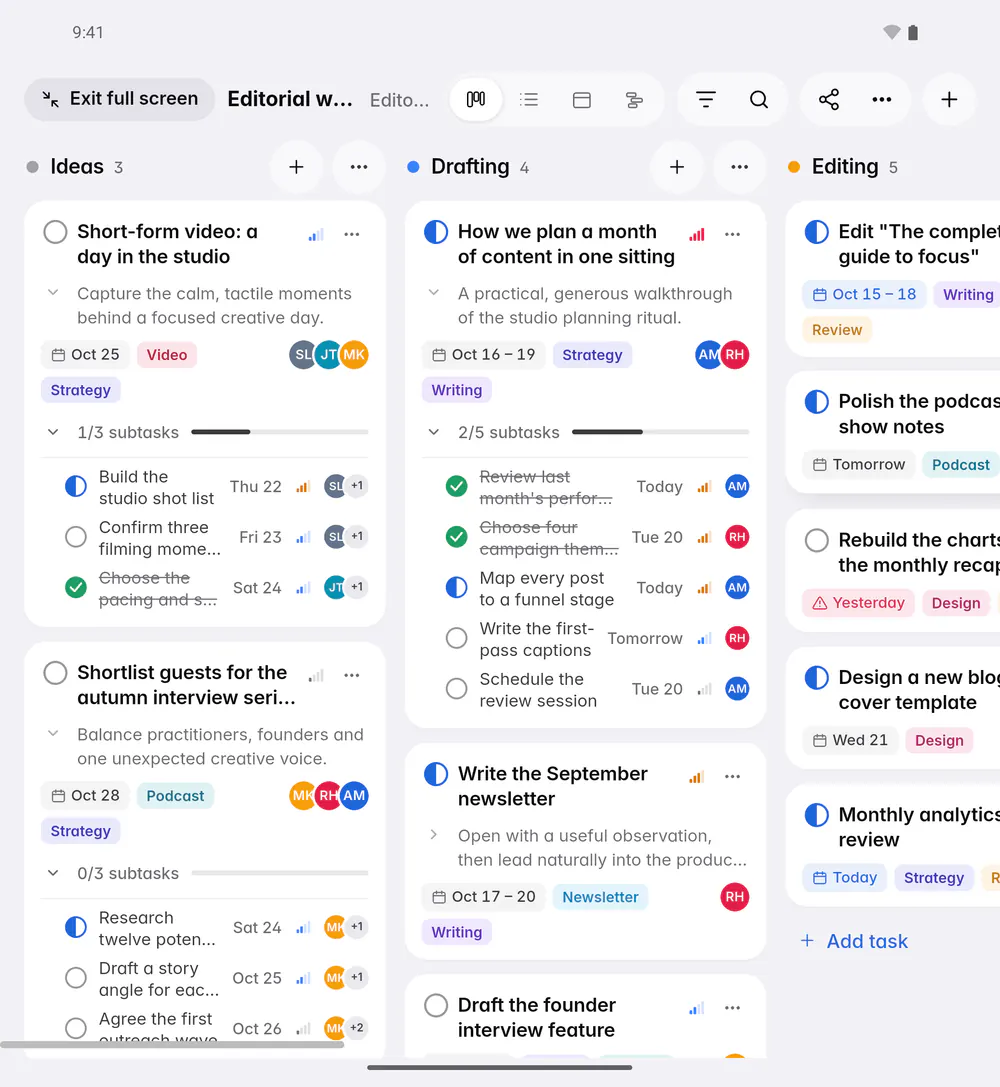Switch to the list view icon

point(529,100)
